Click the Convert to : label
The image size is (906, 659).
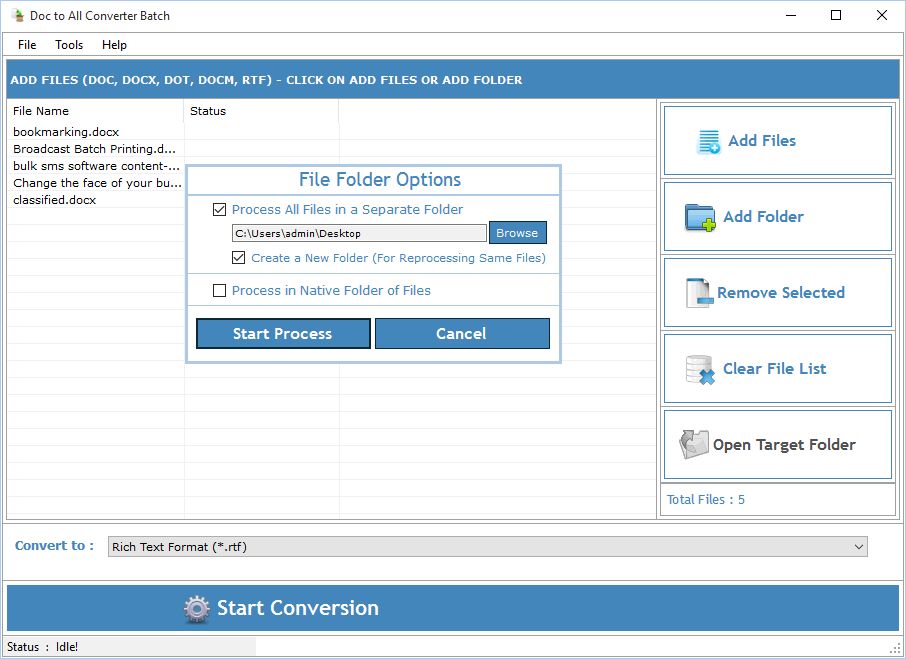(x=54, y=546)
